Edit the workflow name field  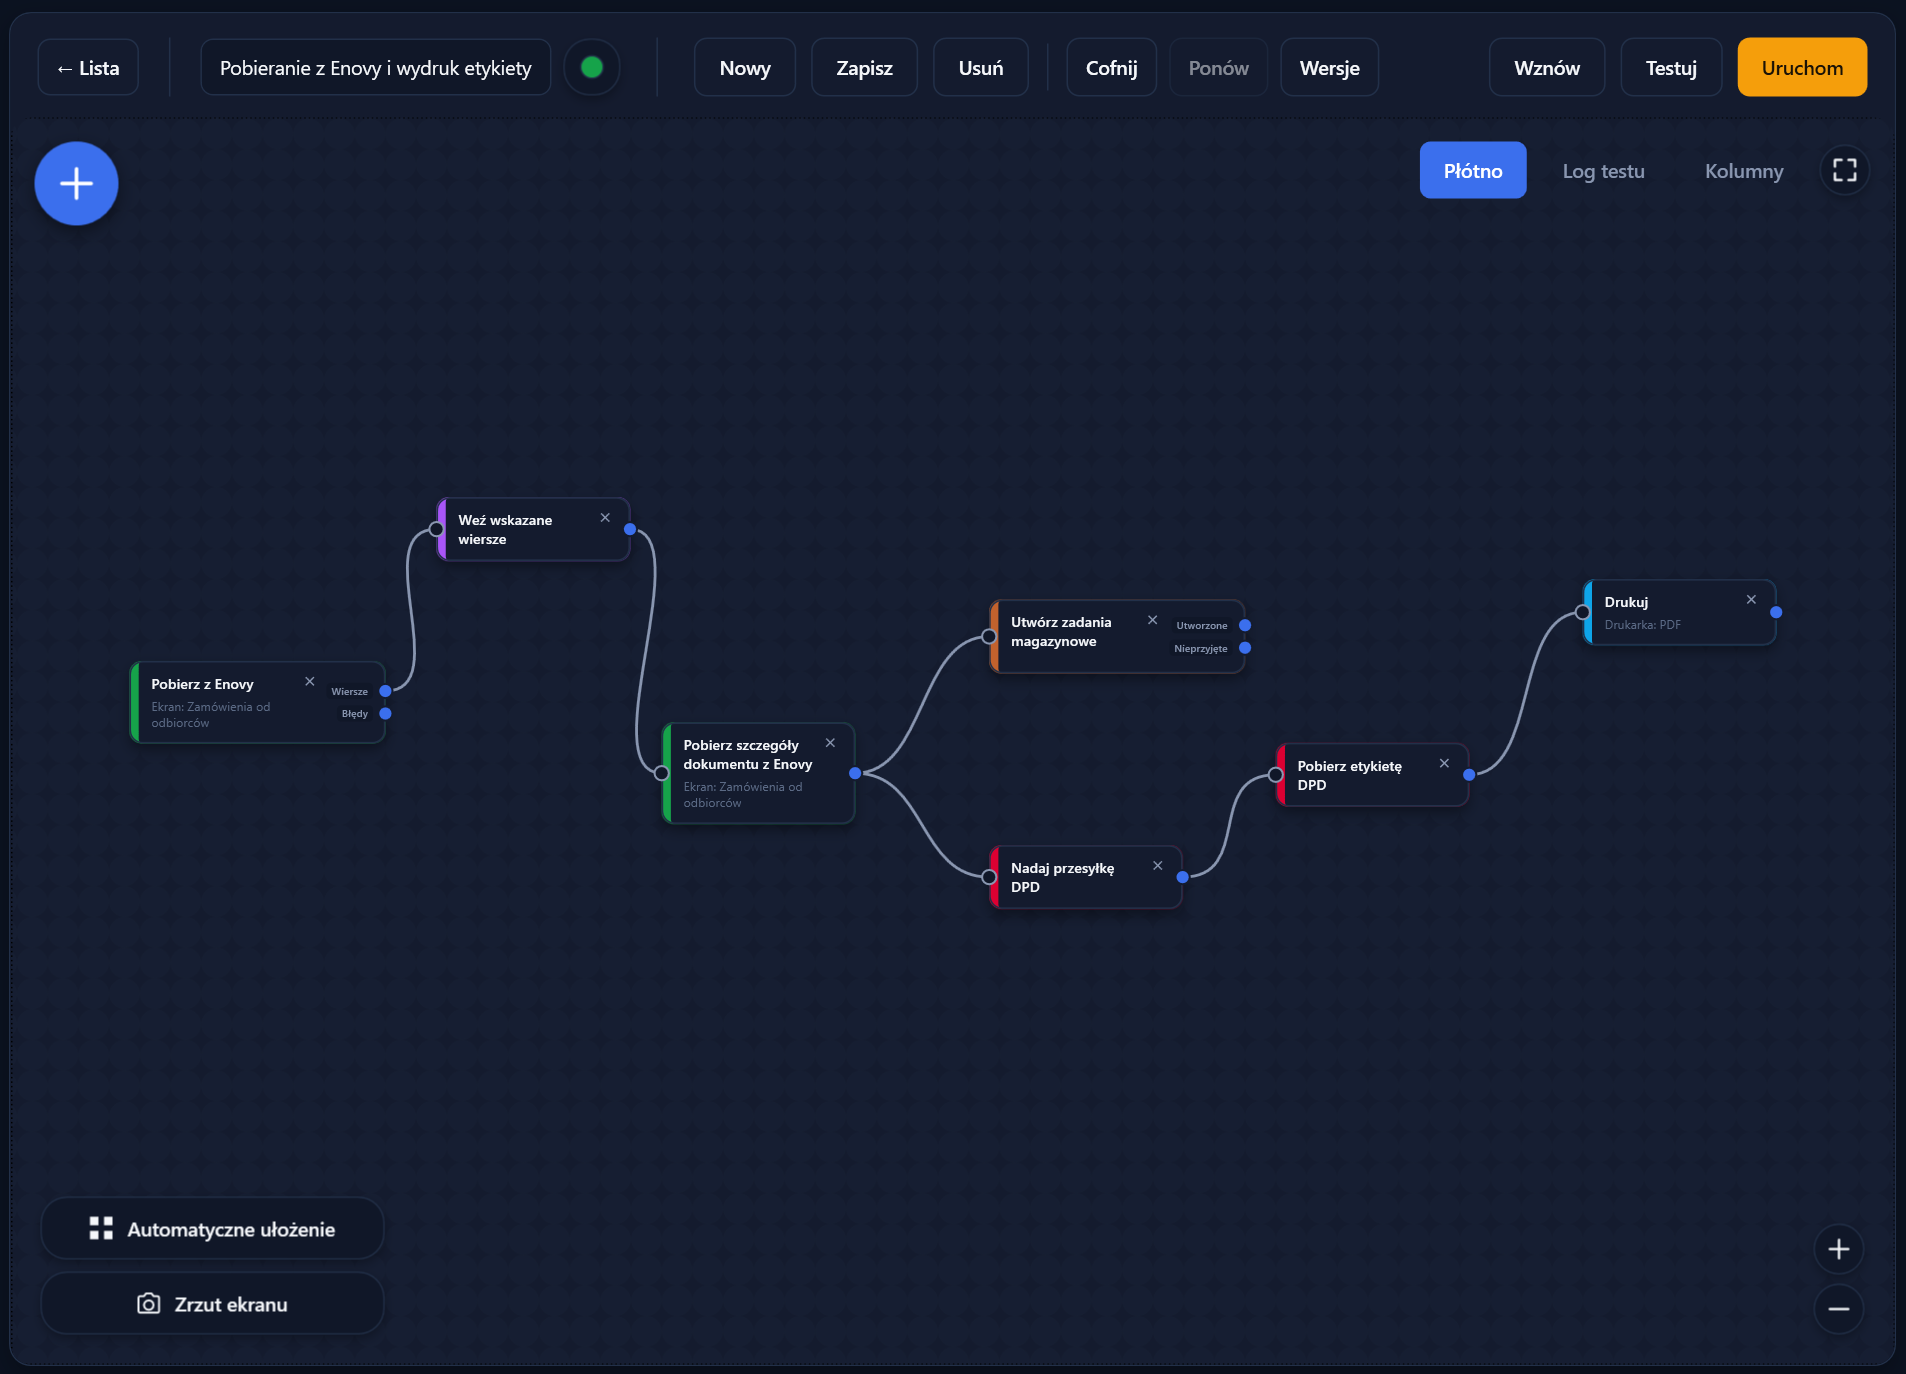click(x=376, y=68)
